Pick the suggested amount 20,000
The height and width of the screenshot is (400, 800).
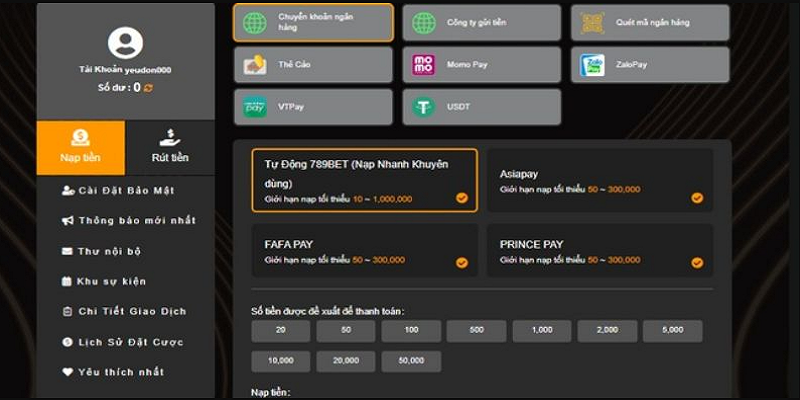346,361
